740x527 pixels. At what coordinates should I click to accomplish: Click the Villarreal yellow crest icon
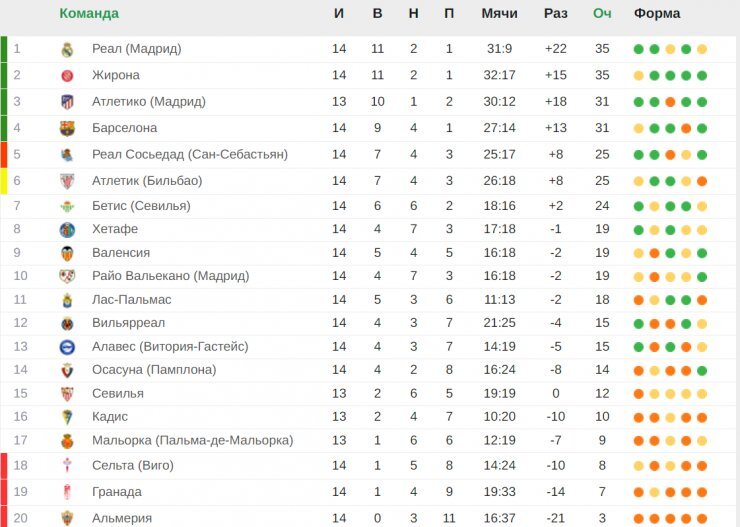[x=67, y=324]
